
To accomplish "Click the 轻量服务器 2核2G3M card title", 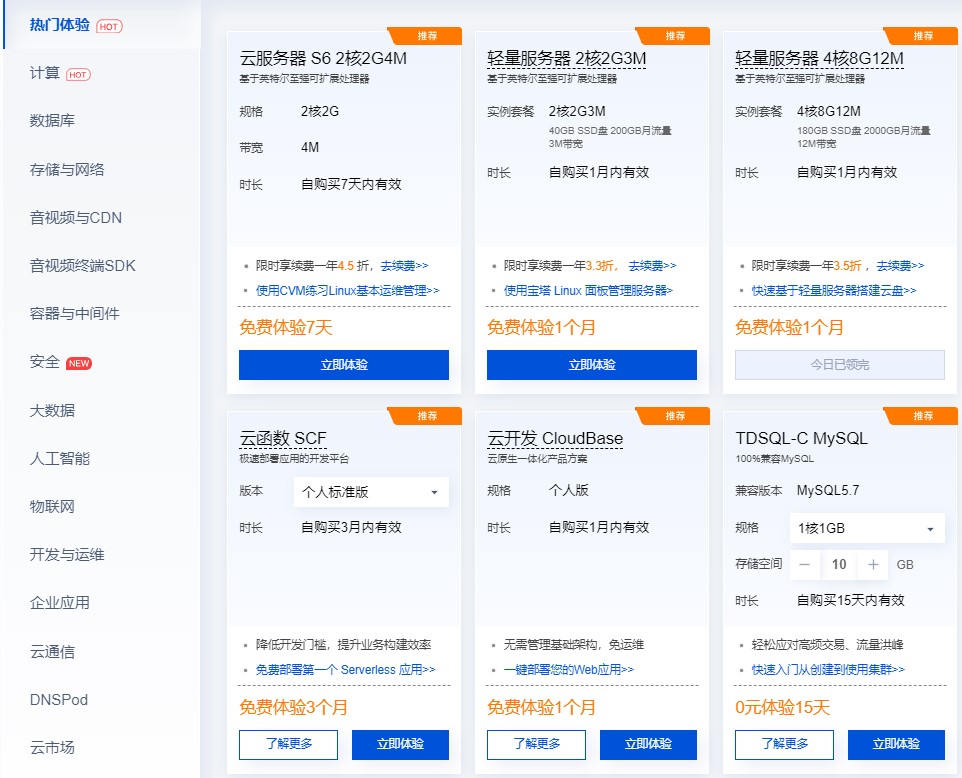I will coord(566,59).
